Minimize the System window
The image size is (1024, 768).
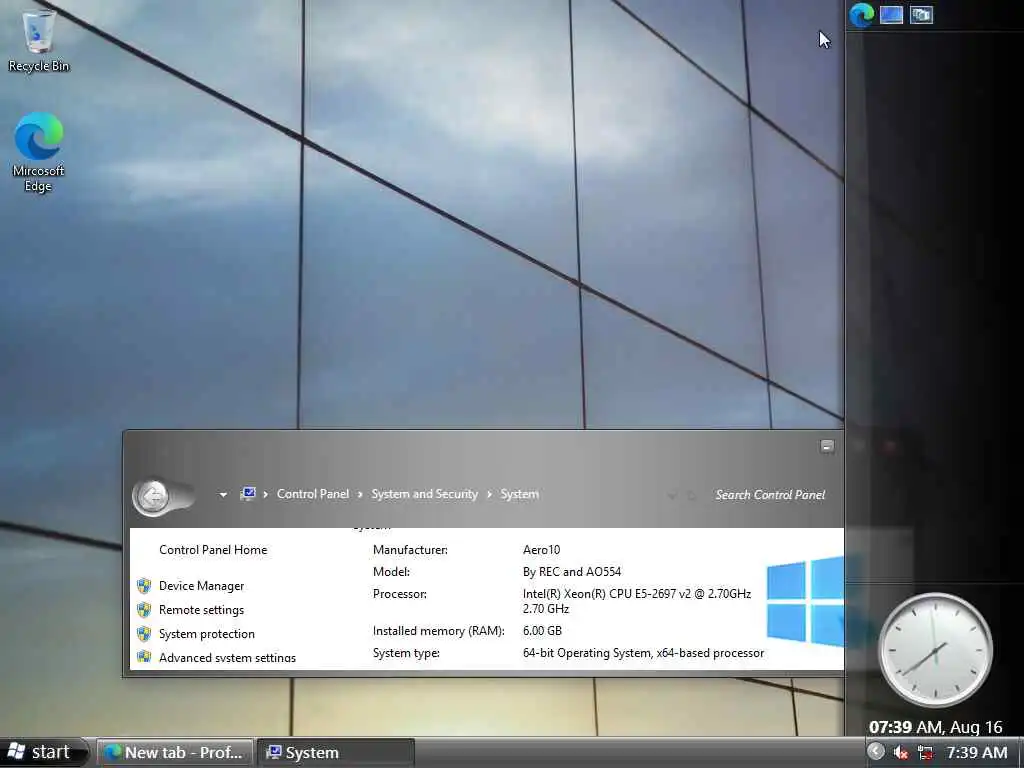827,446
